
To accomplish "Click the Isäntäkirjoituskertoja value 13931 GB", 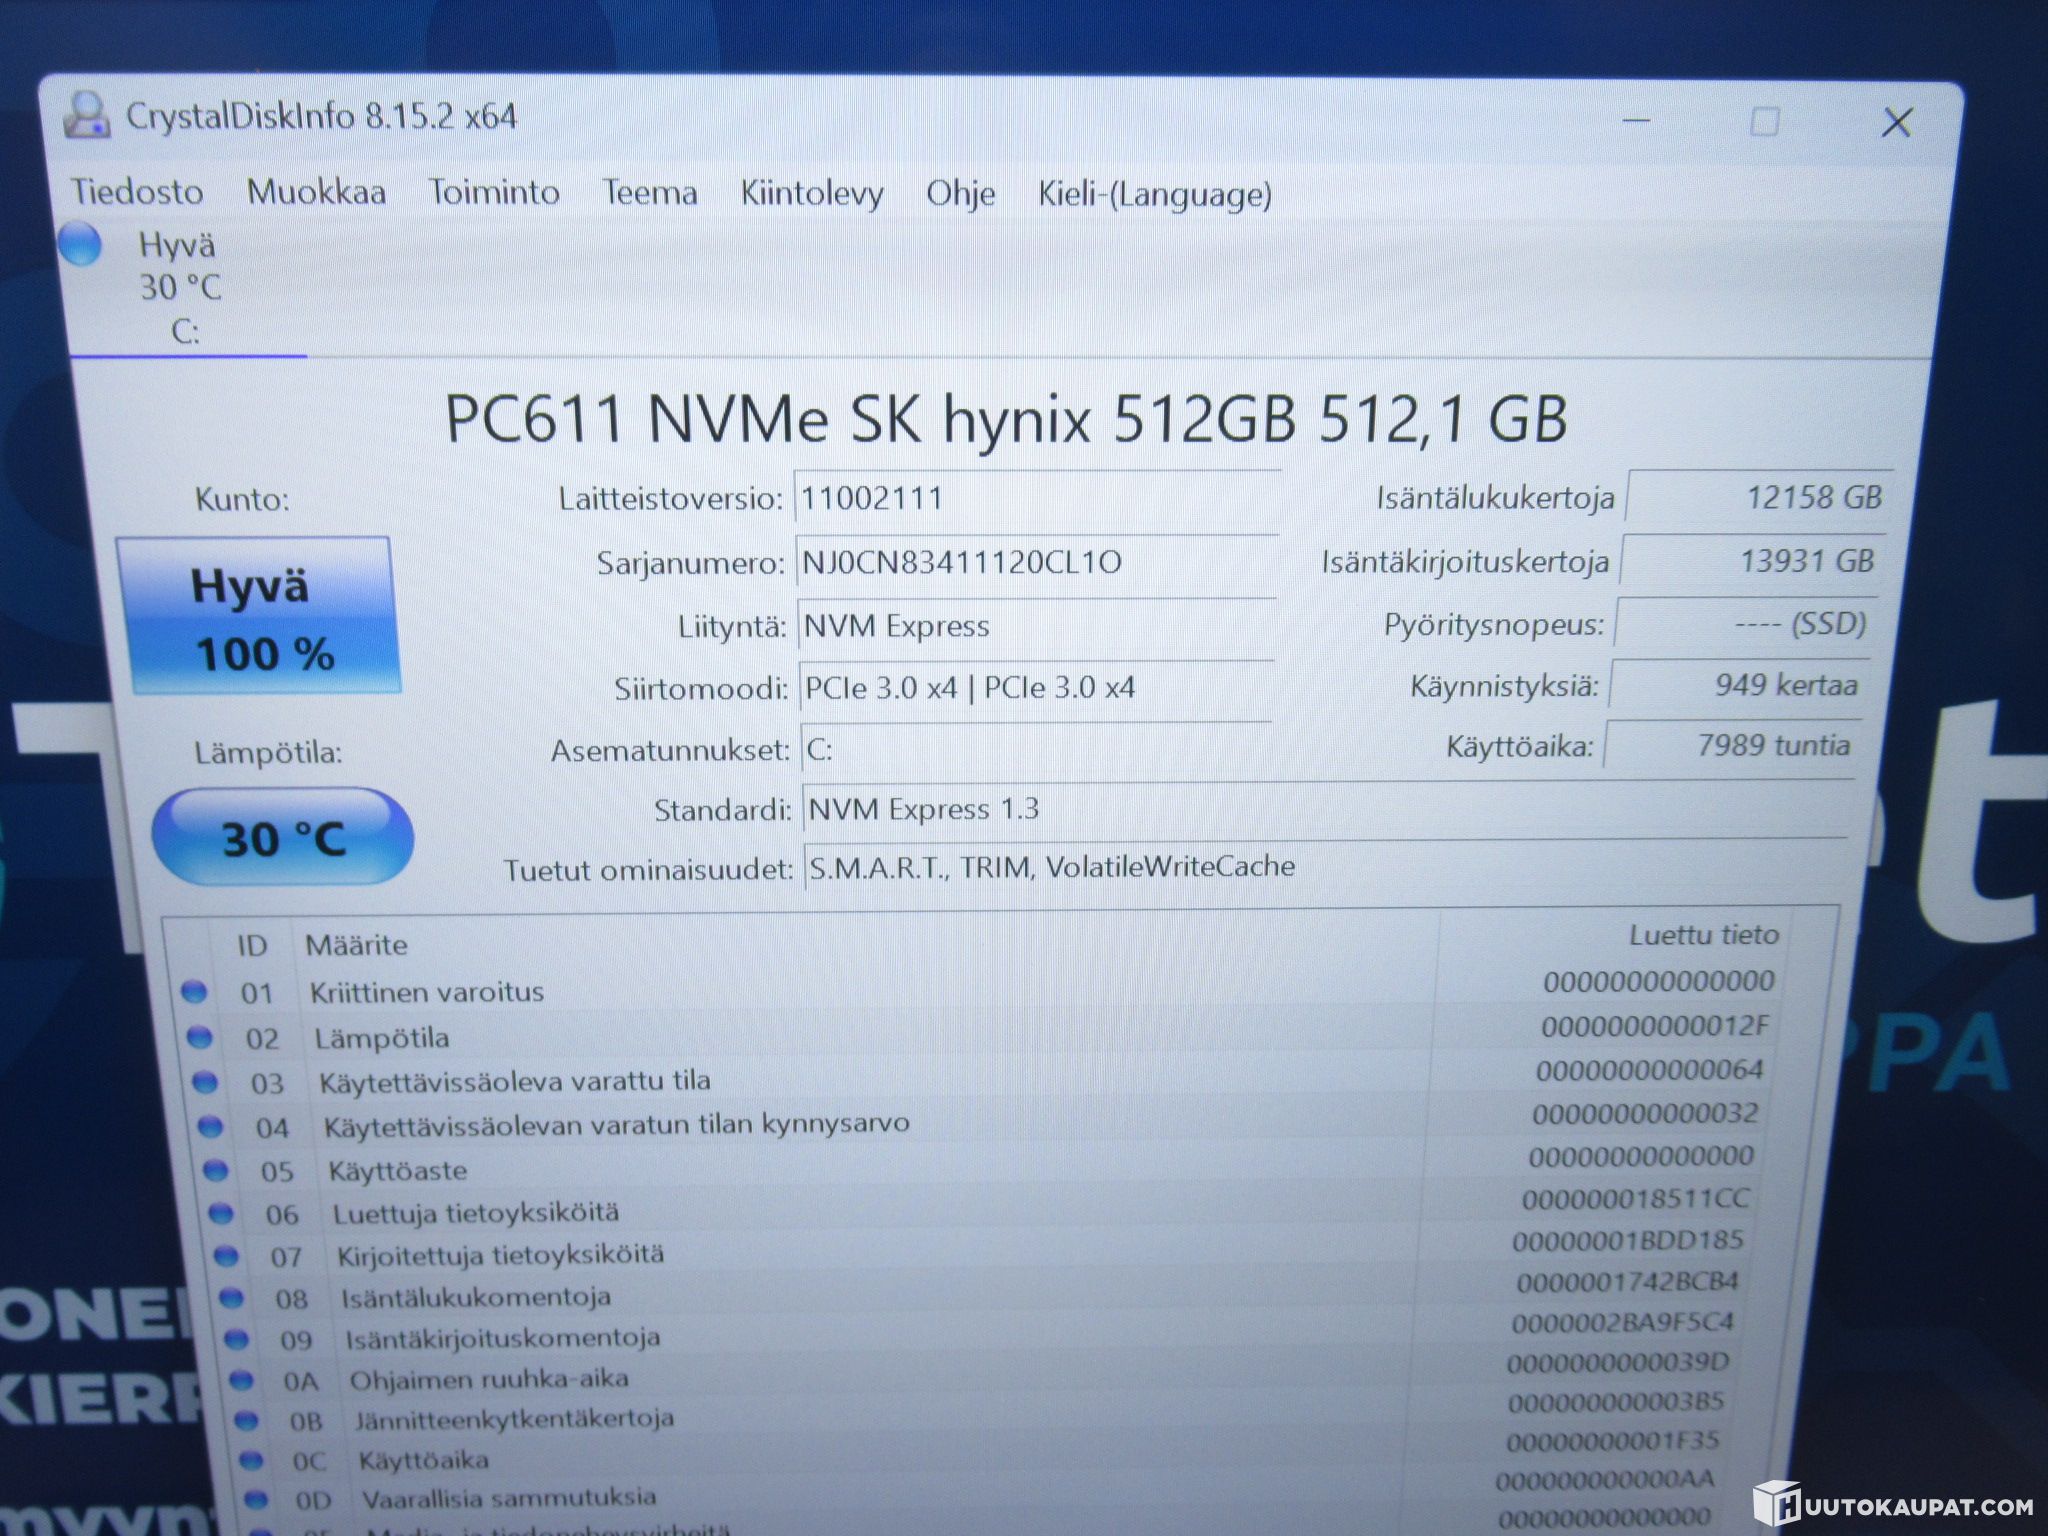I will click(1753, 561).
